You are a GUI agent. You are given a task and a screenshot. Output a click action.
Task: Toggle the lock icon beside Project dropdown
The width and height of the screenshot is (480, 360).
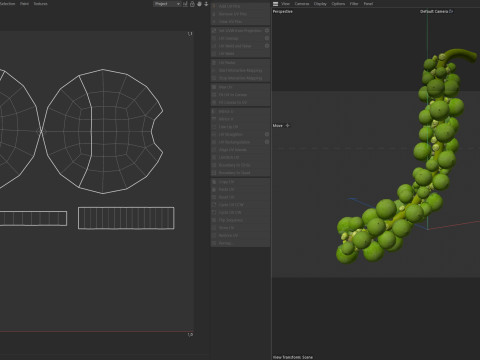point(192,4)
